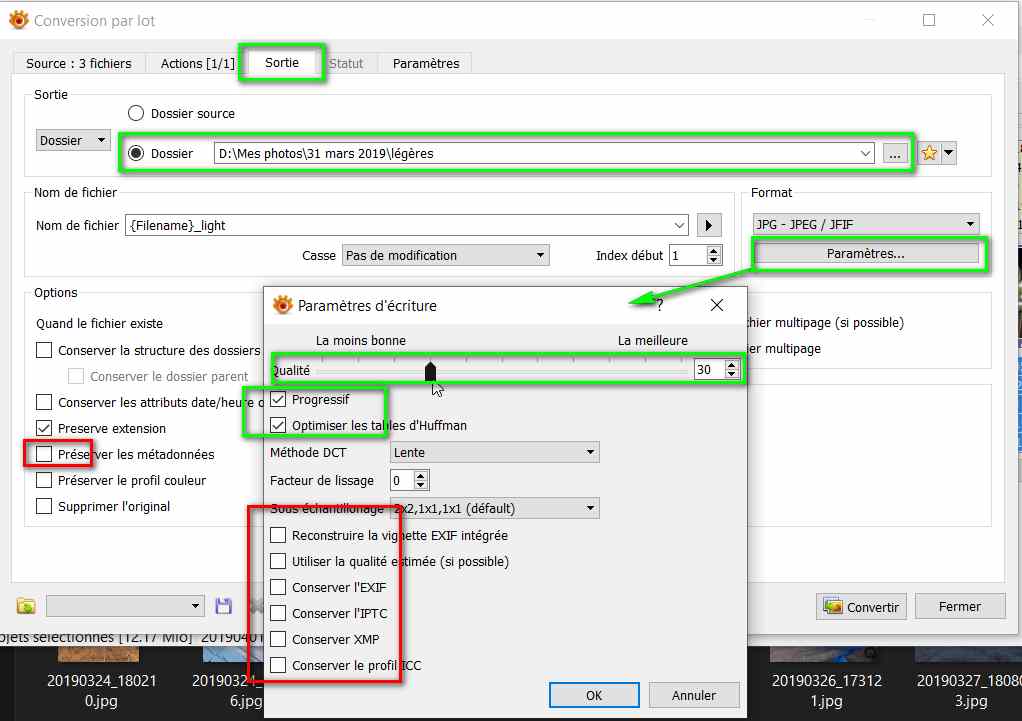Viewport: 1022px width, 721px height.
Task: Increase Facteur de lissage with the up arrow
Action: click(x=421, y=476)
